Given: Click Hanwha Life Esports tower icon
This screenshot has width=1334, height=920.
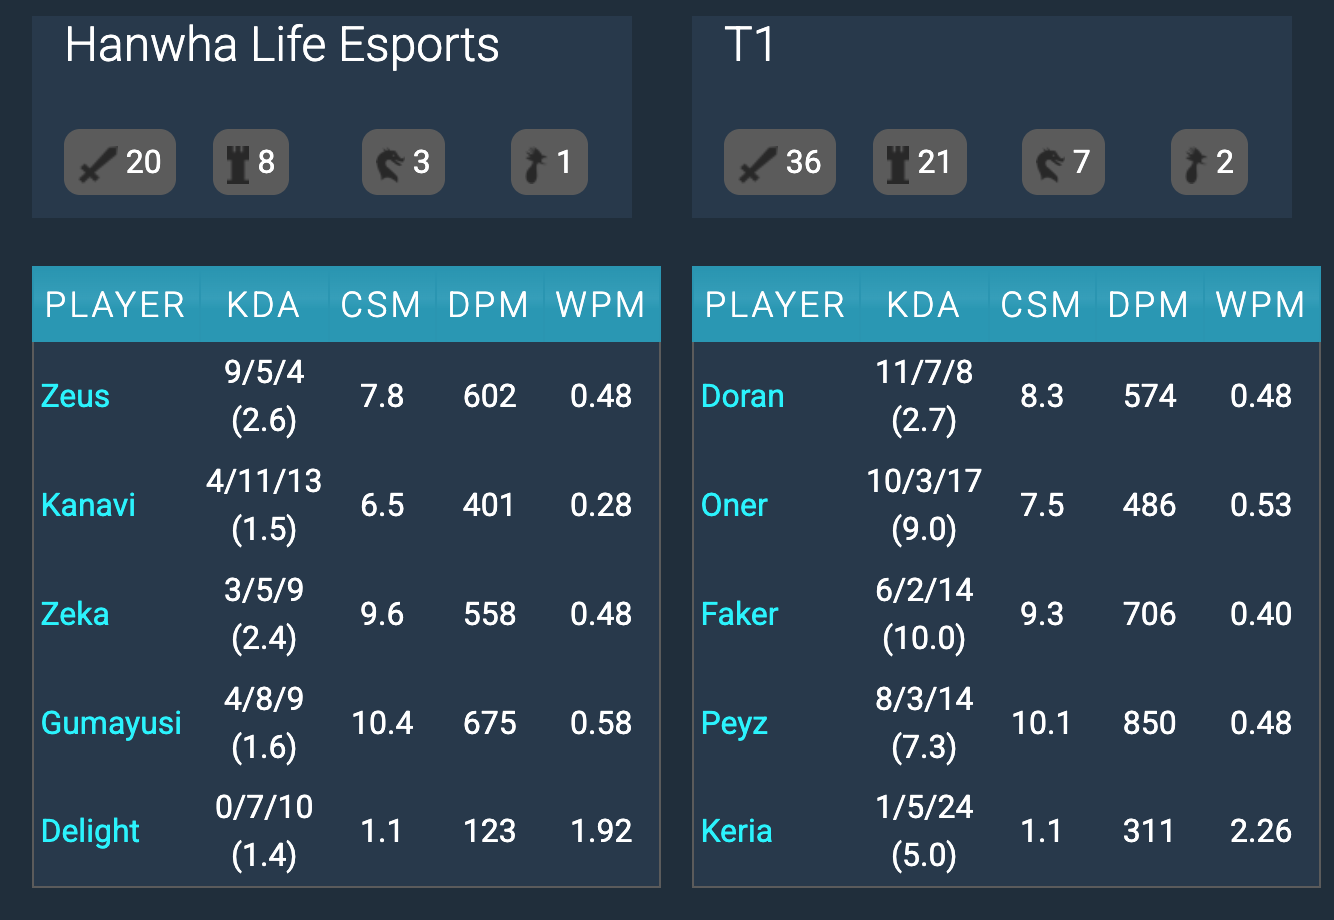Looking at the screenshot, I should coord(237,162).
